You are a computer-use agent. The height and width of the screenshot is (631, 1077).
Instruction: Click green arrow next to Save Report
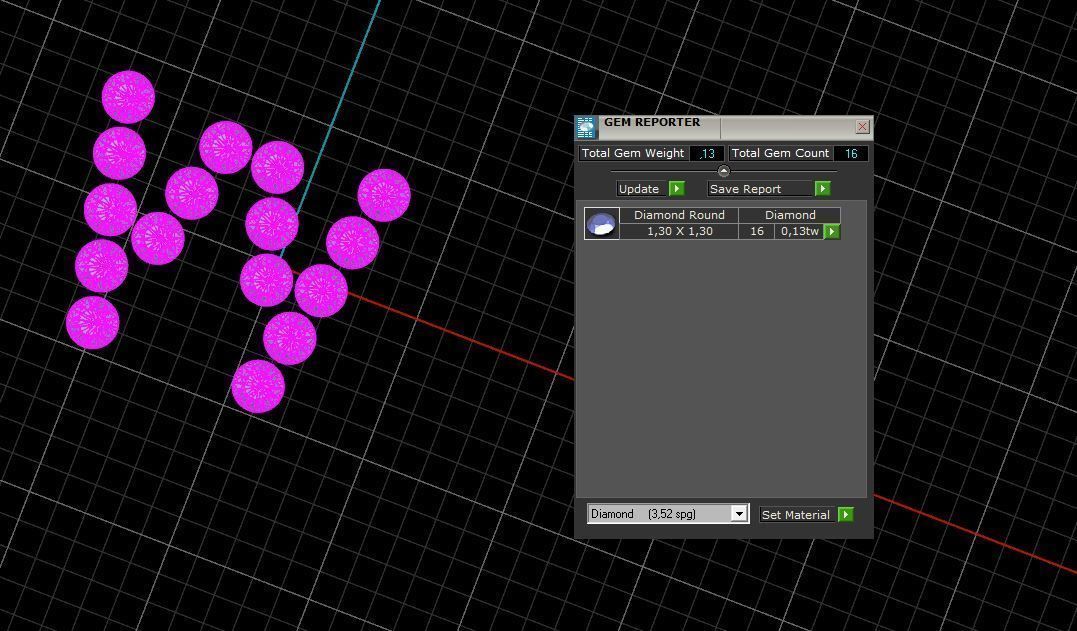[822, 189]
